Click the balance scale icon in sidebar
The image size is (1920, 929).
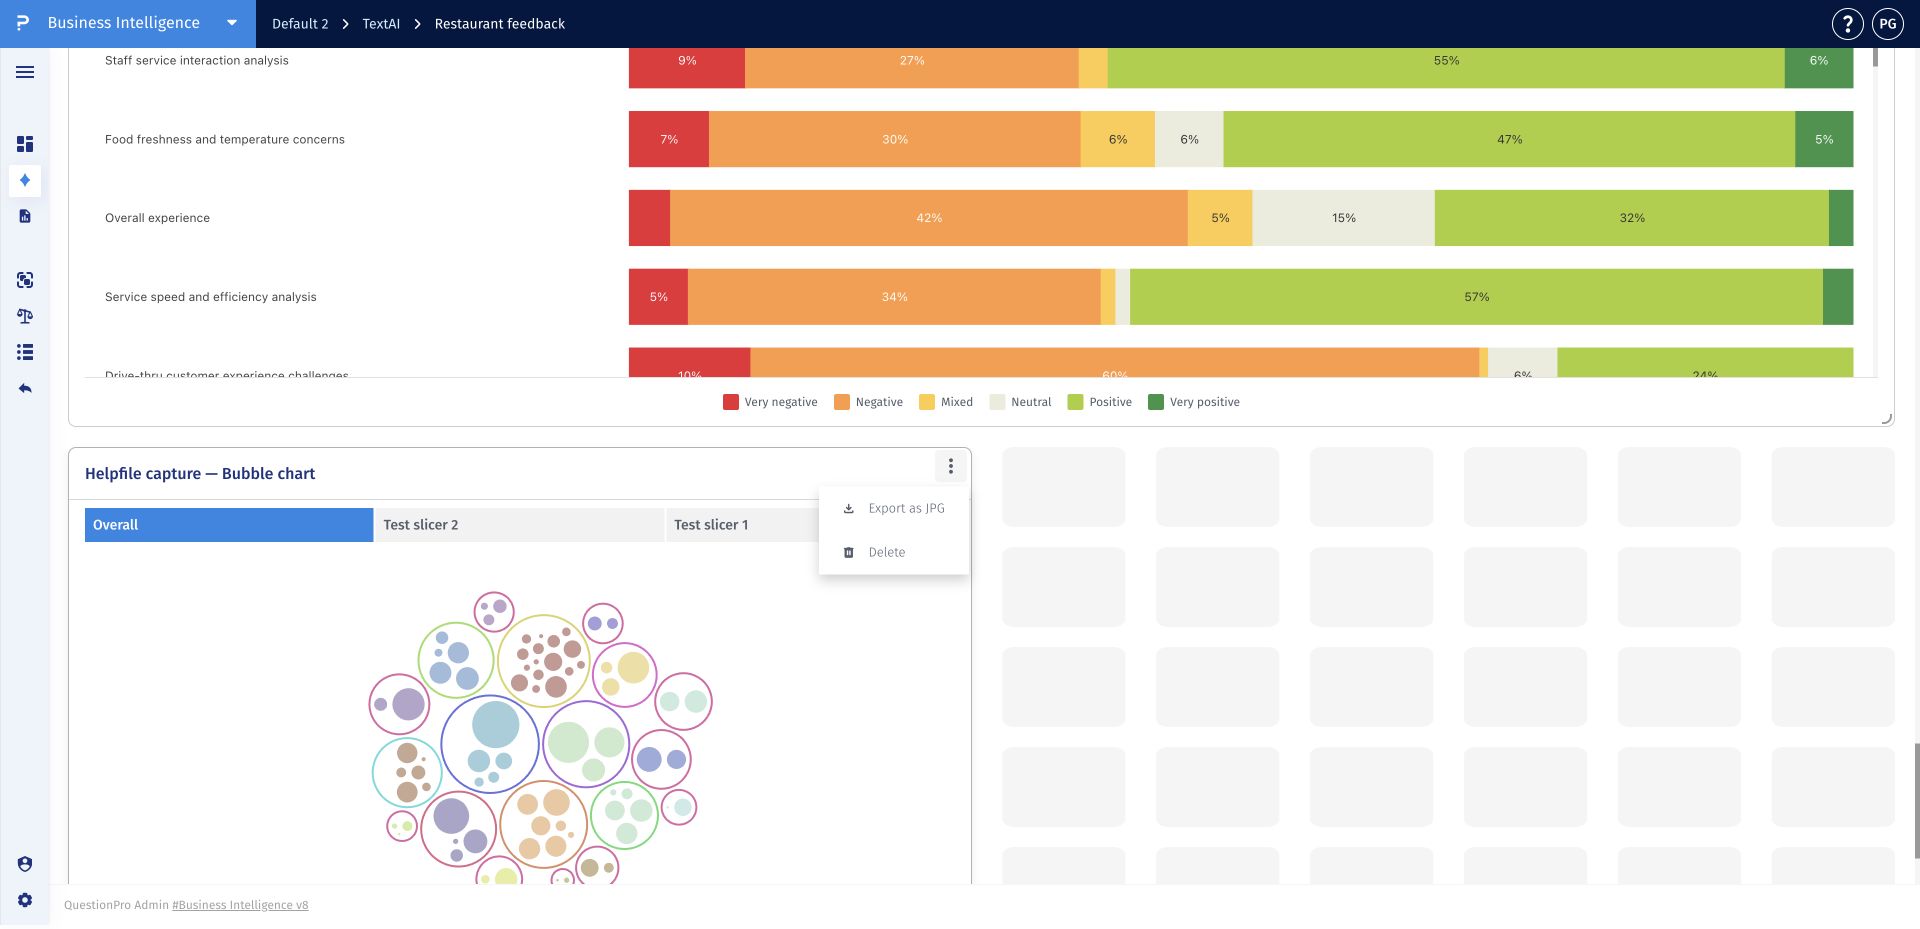[x=25, y=316]
